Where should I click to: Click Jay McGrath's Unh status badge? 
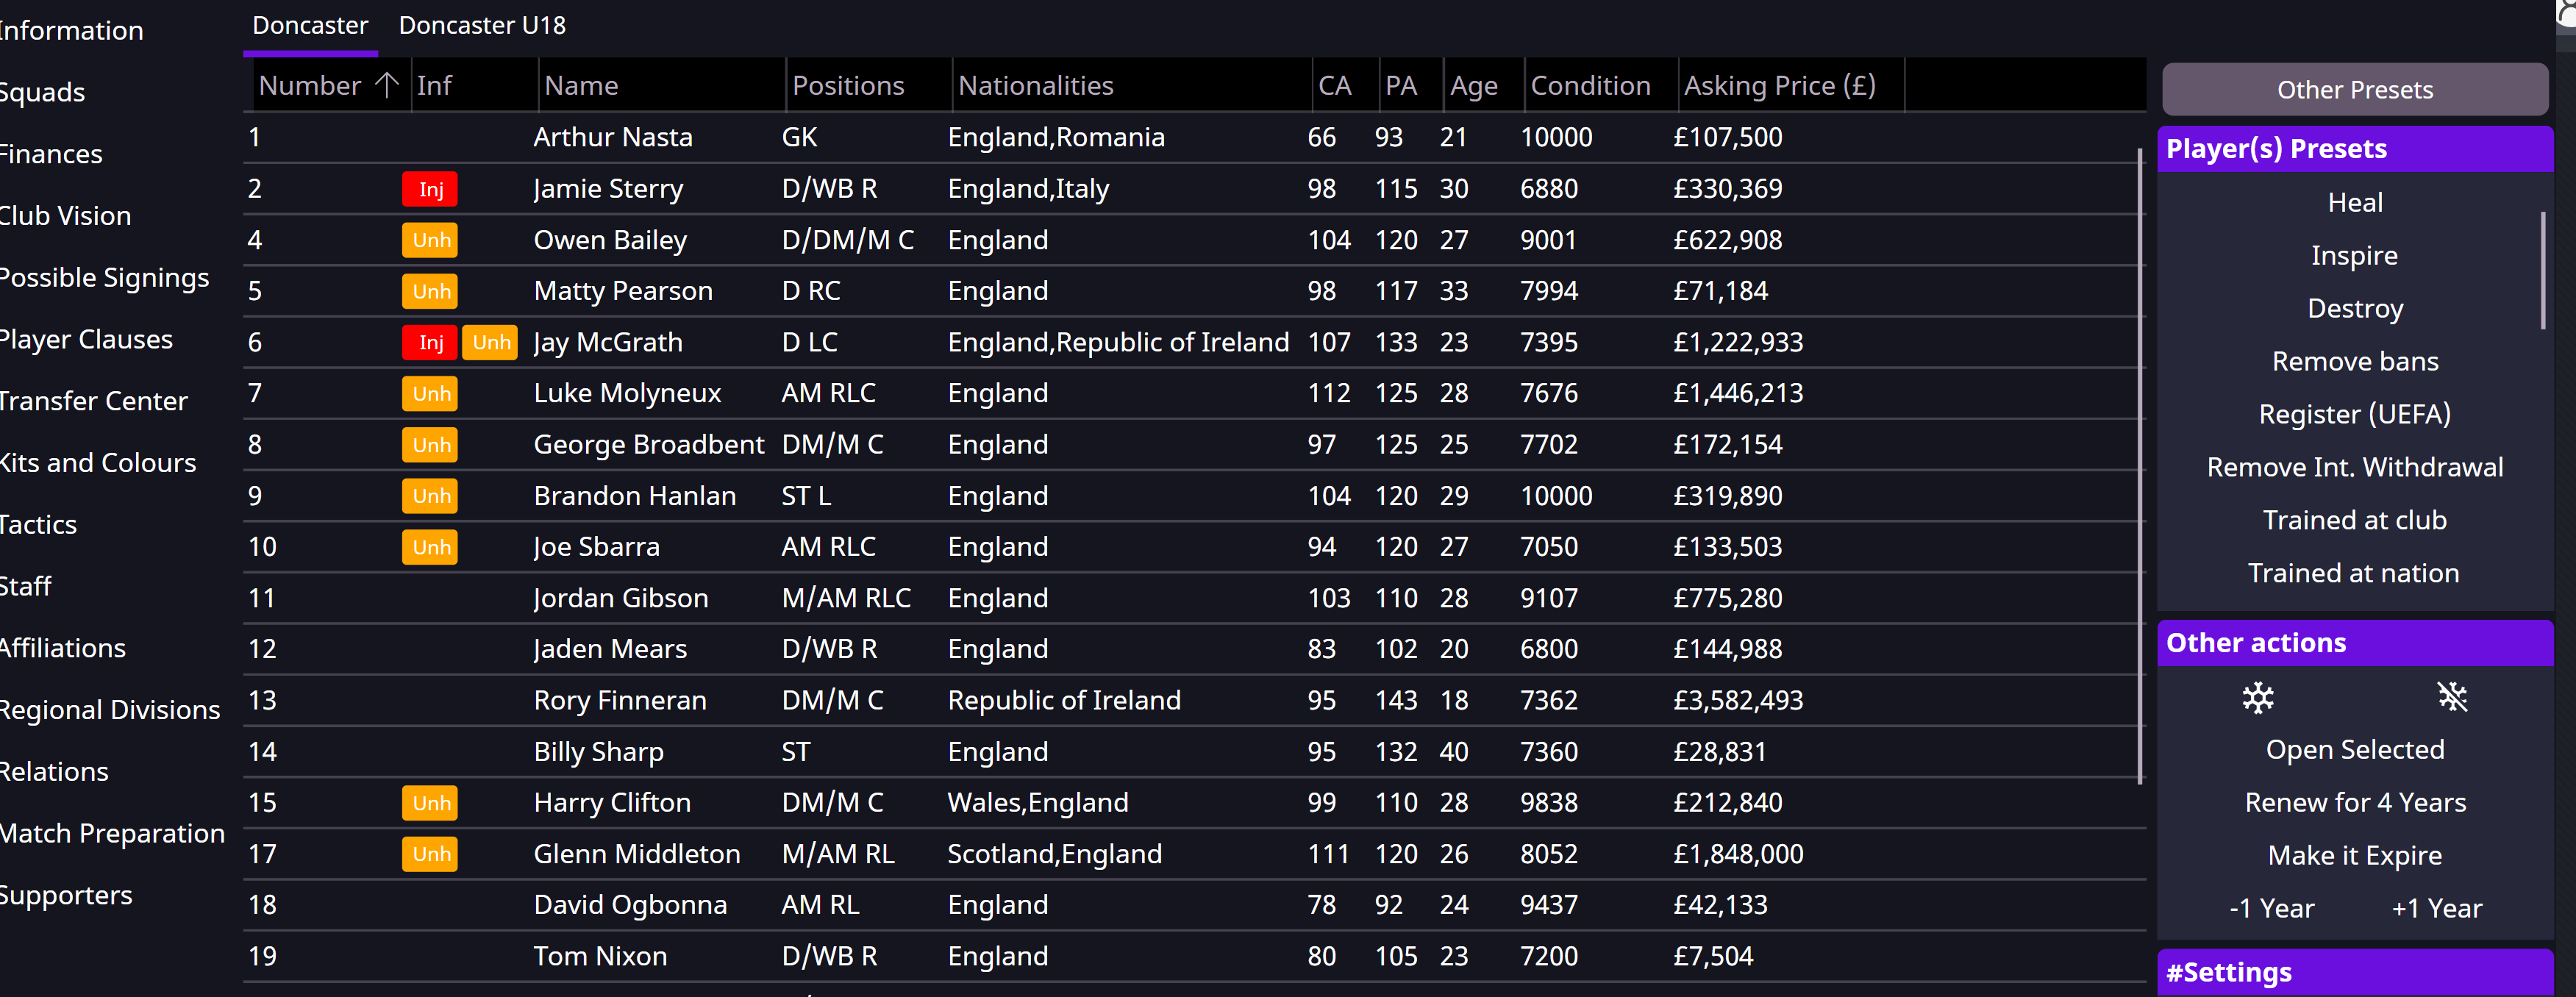tap(490, 342)
